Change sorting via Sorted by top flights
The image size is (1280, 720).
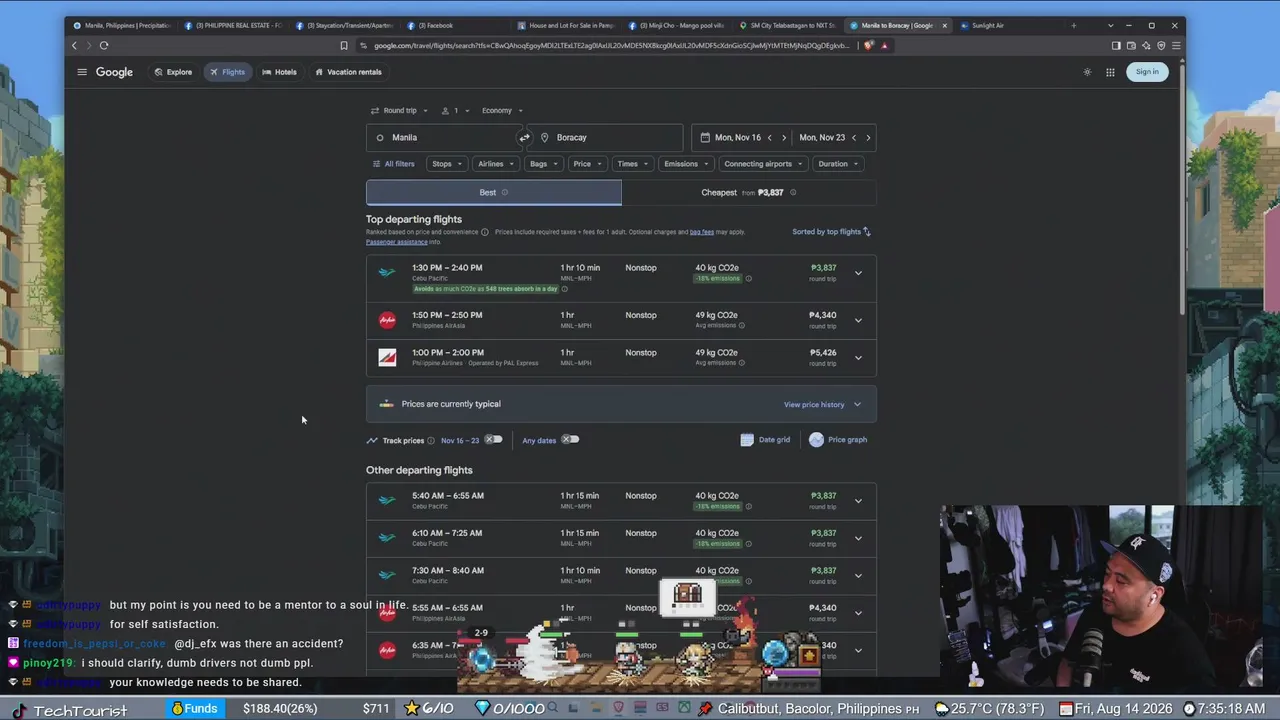(831, 232)
